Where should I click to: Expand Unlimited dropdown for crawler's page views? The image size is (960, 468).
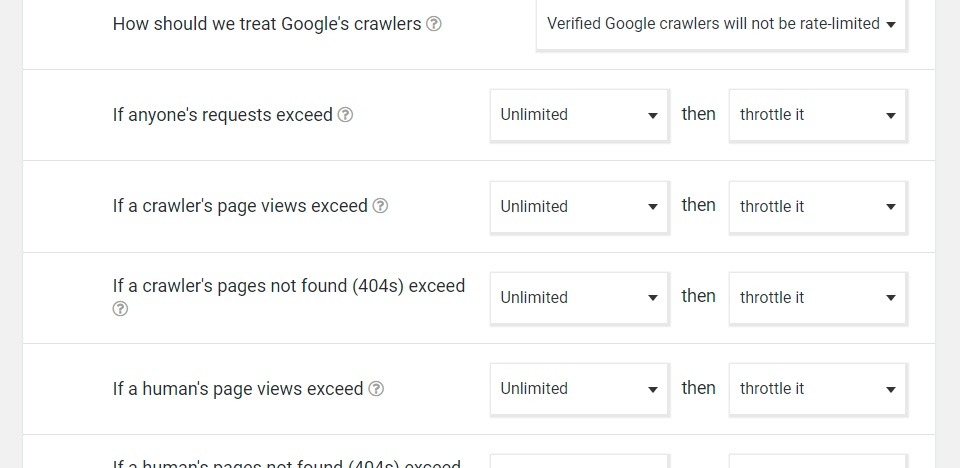tap(579, 207)
